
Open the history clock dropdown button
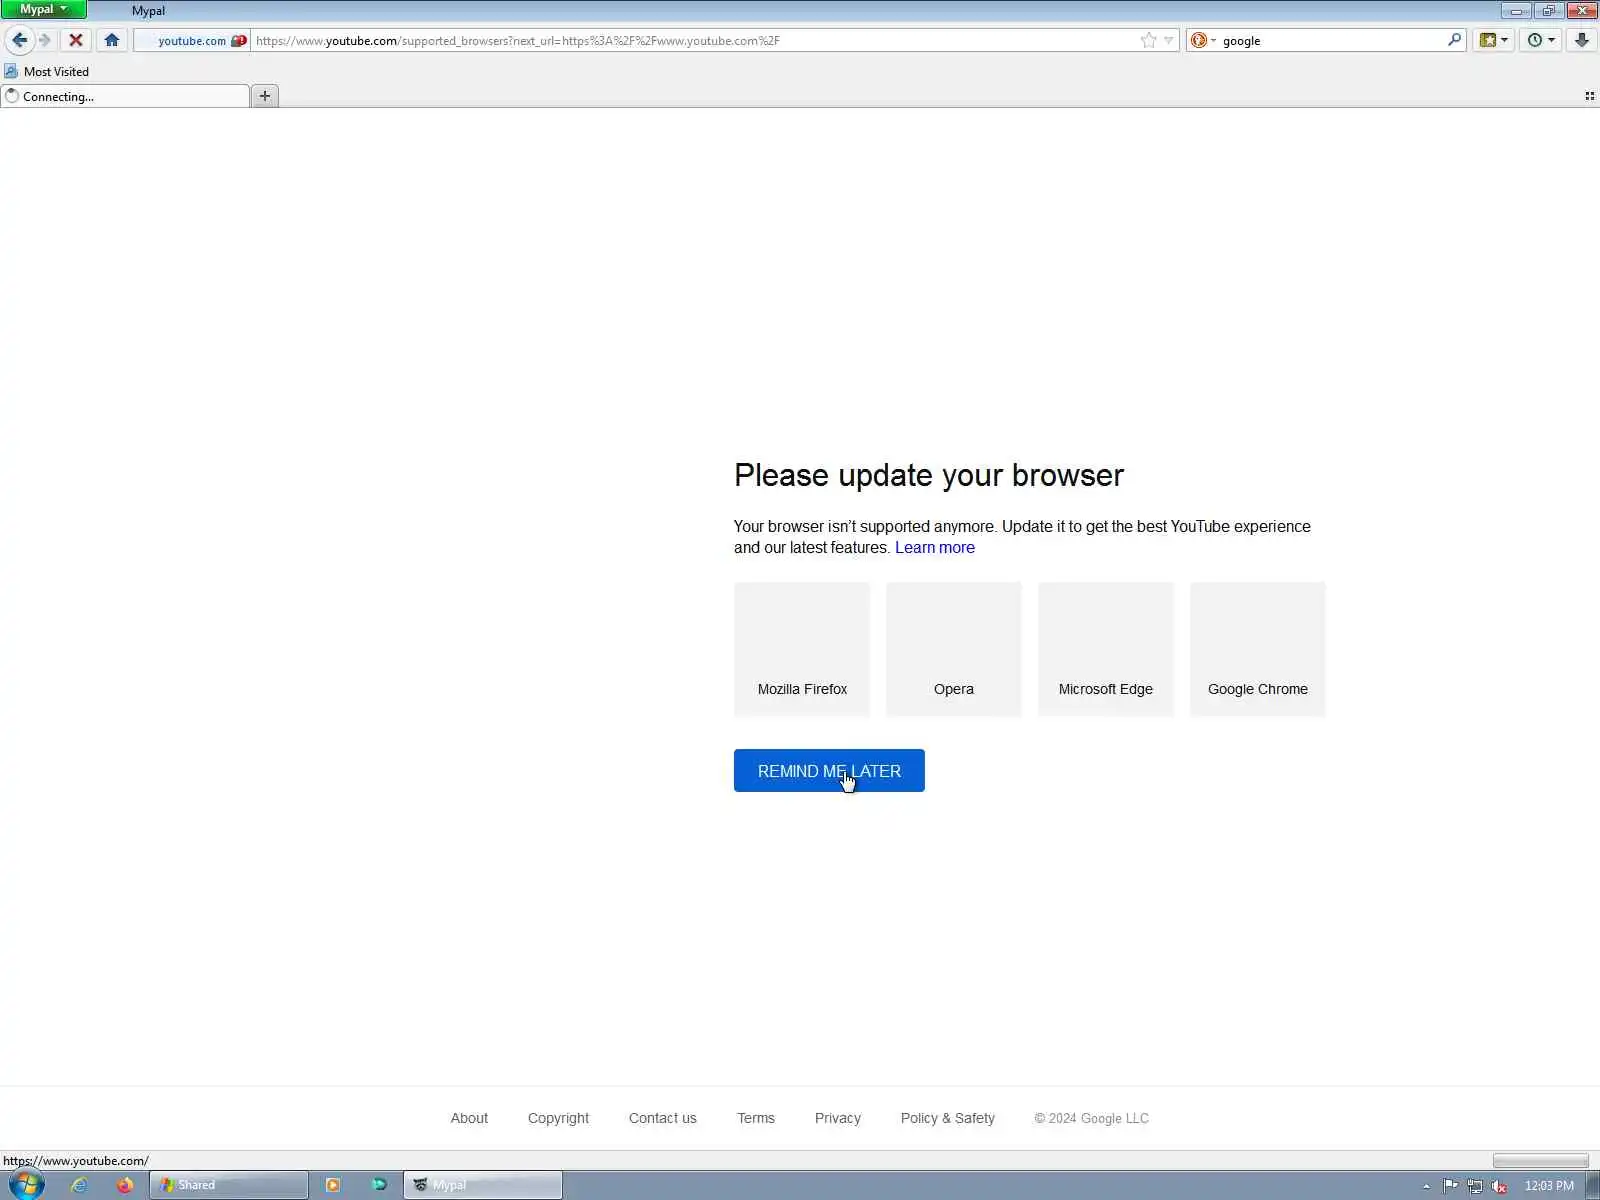coord(1540,40)
